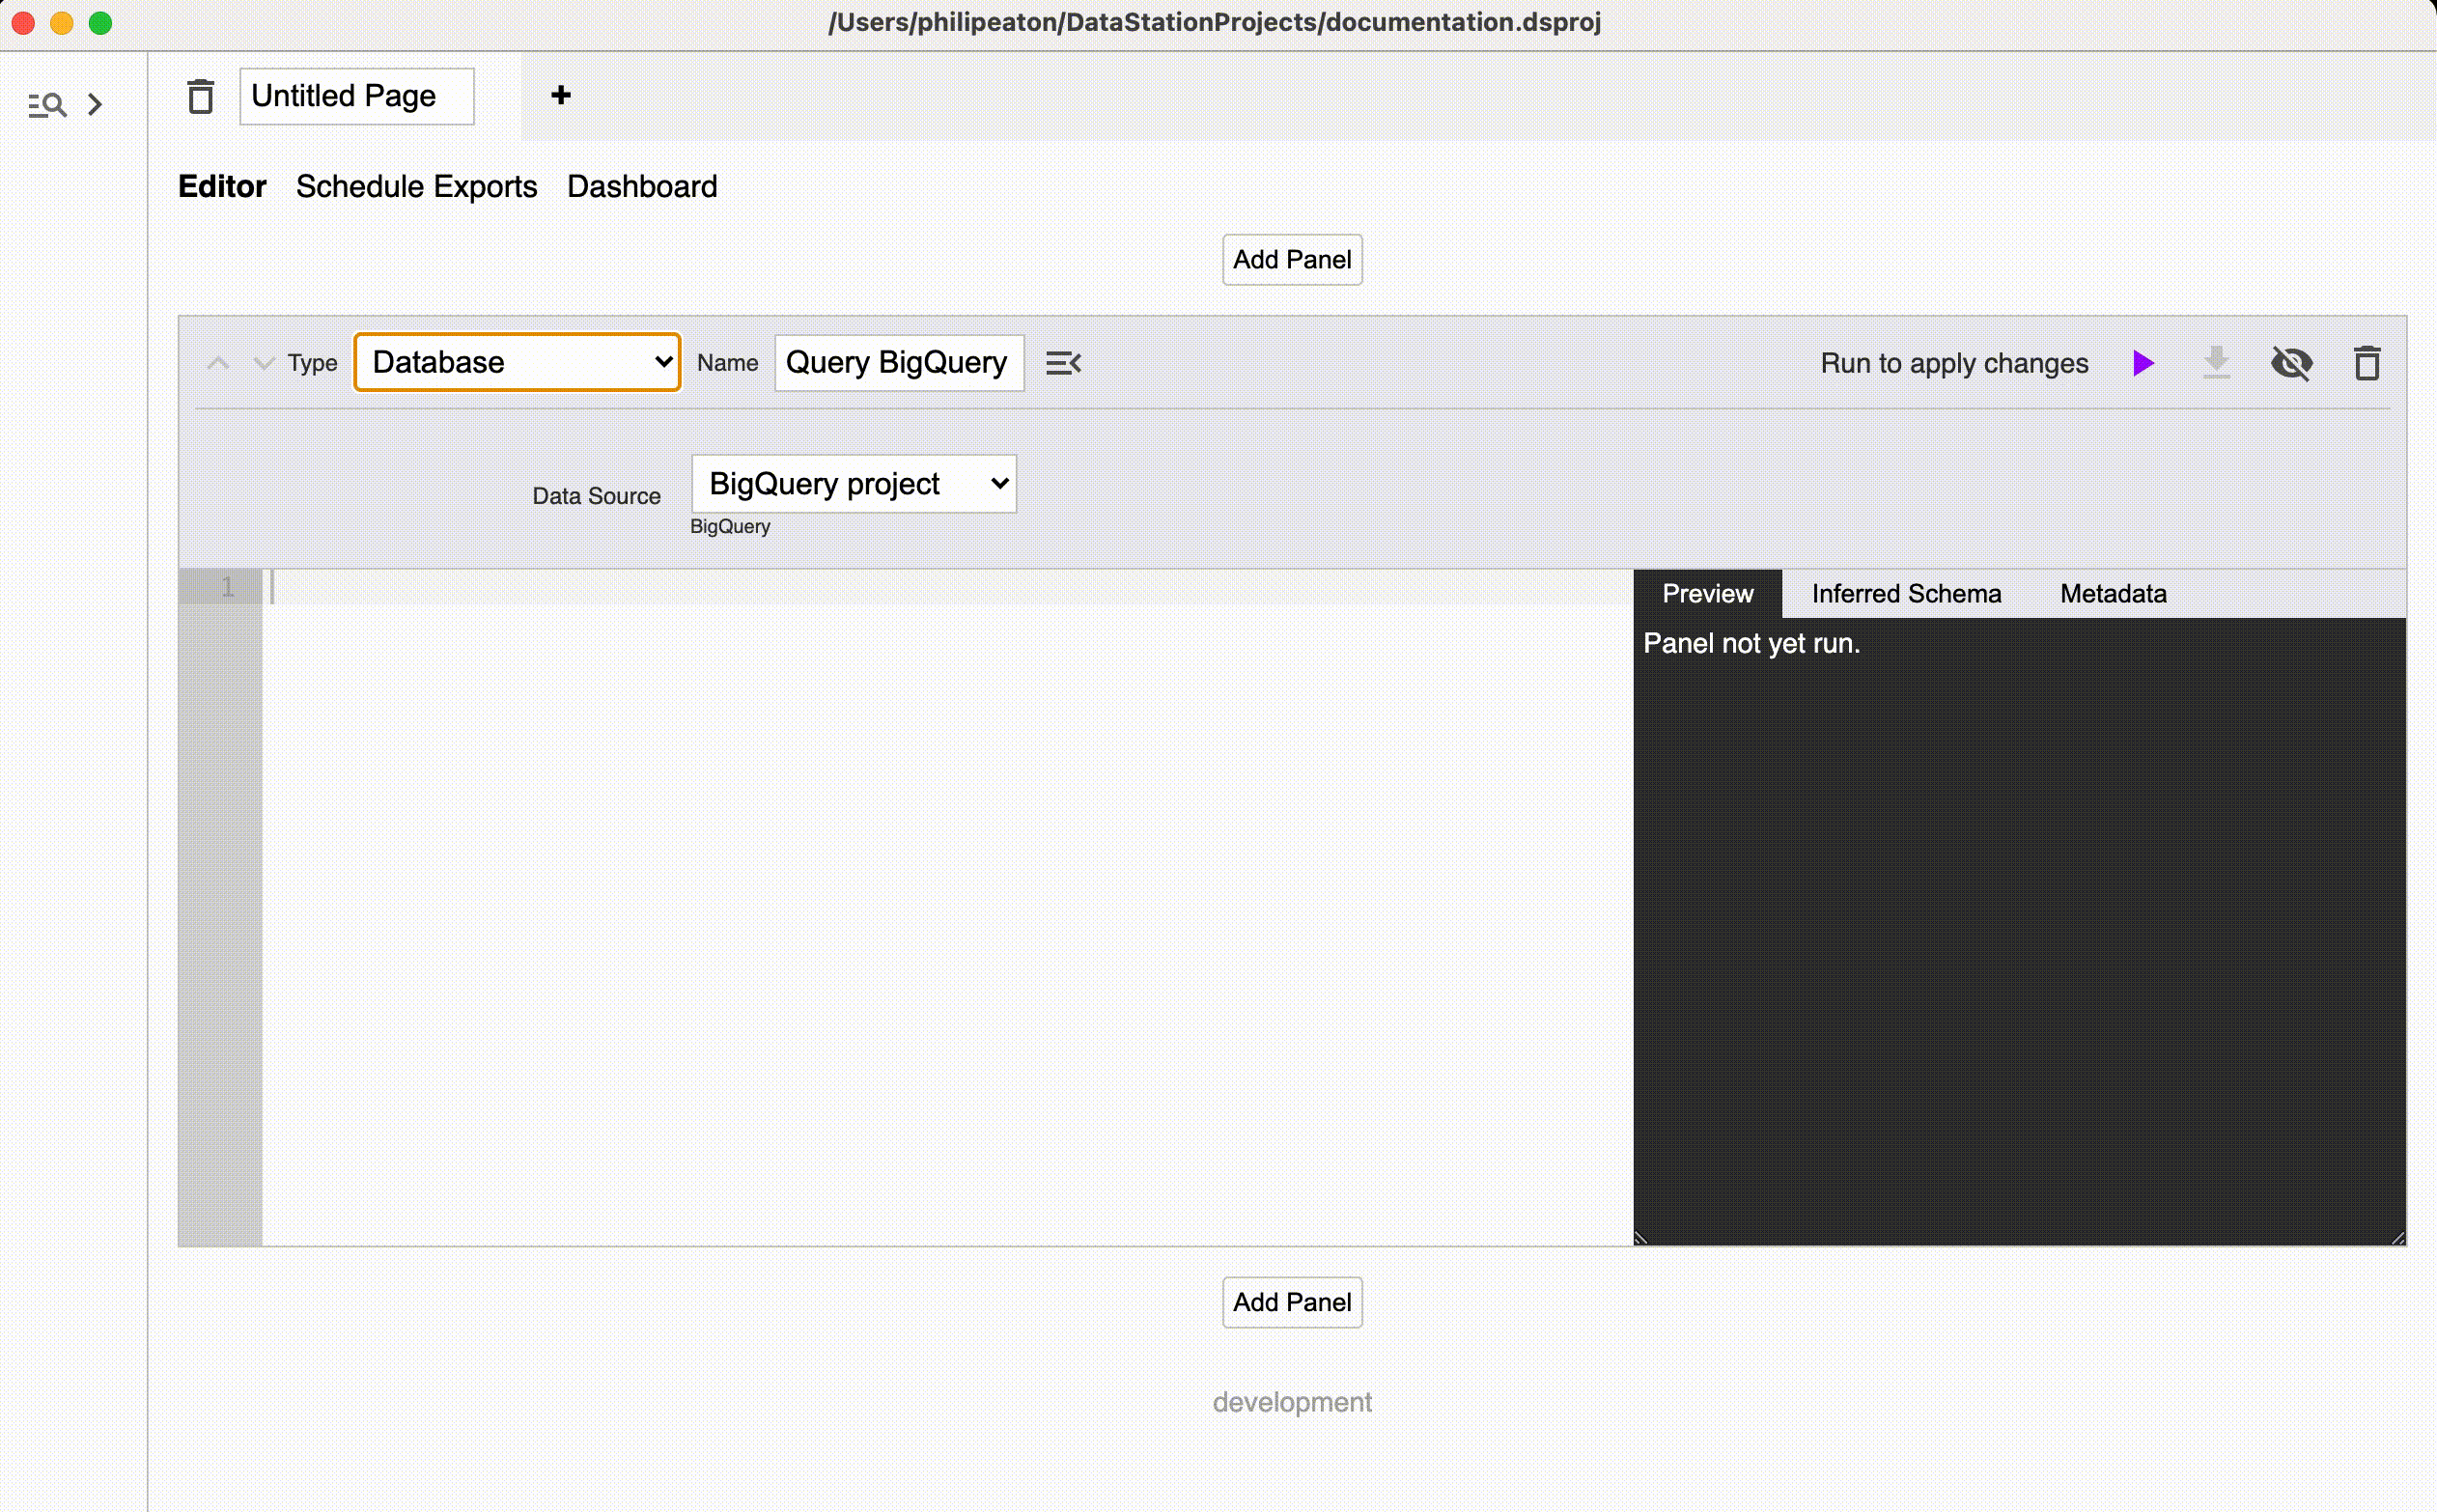The height and width of the screenshot is (1512, 2437).
Task: Click the Query BigQuery name input field
Action: point(899,362)
